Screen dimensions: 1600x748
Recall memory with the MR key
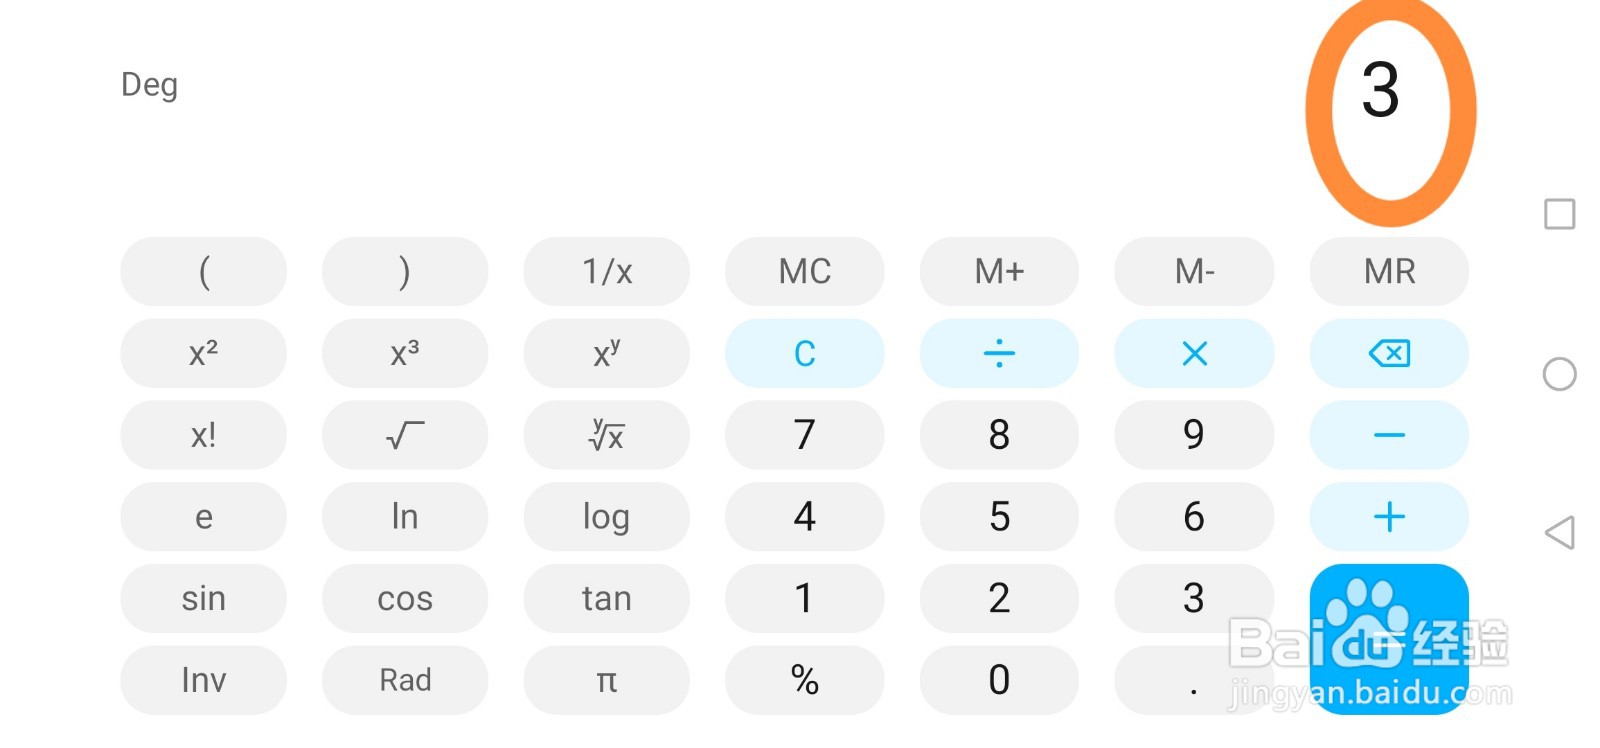pos(1389,271)
